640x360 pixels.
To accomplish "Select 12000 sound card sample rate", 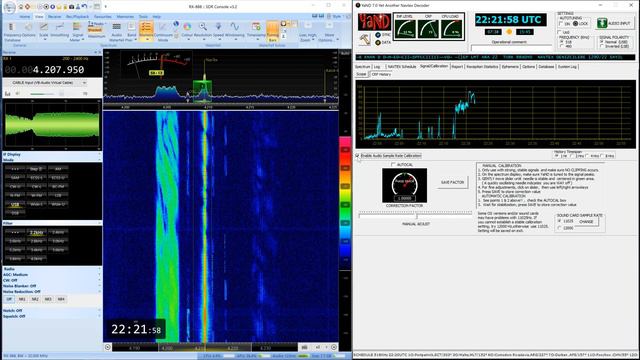I will [560, 228].
